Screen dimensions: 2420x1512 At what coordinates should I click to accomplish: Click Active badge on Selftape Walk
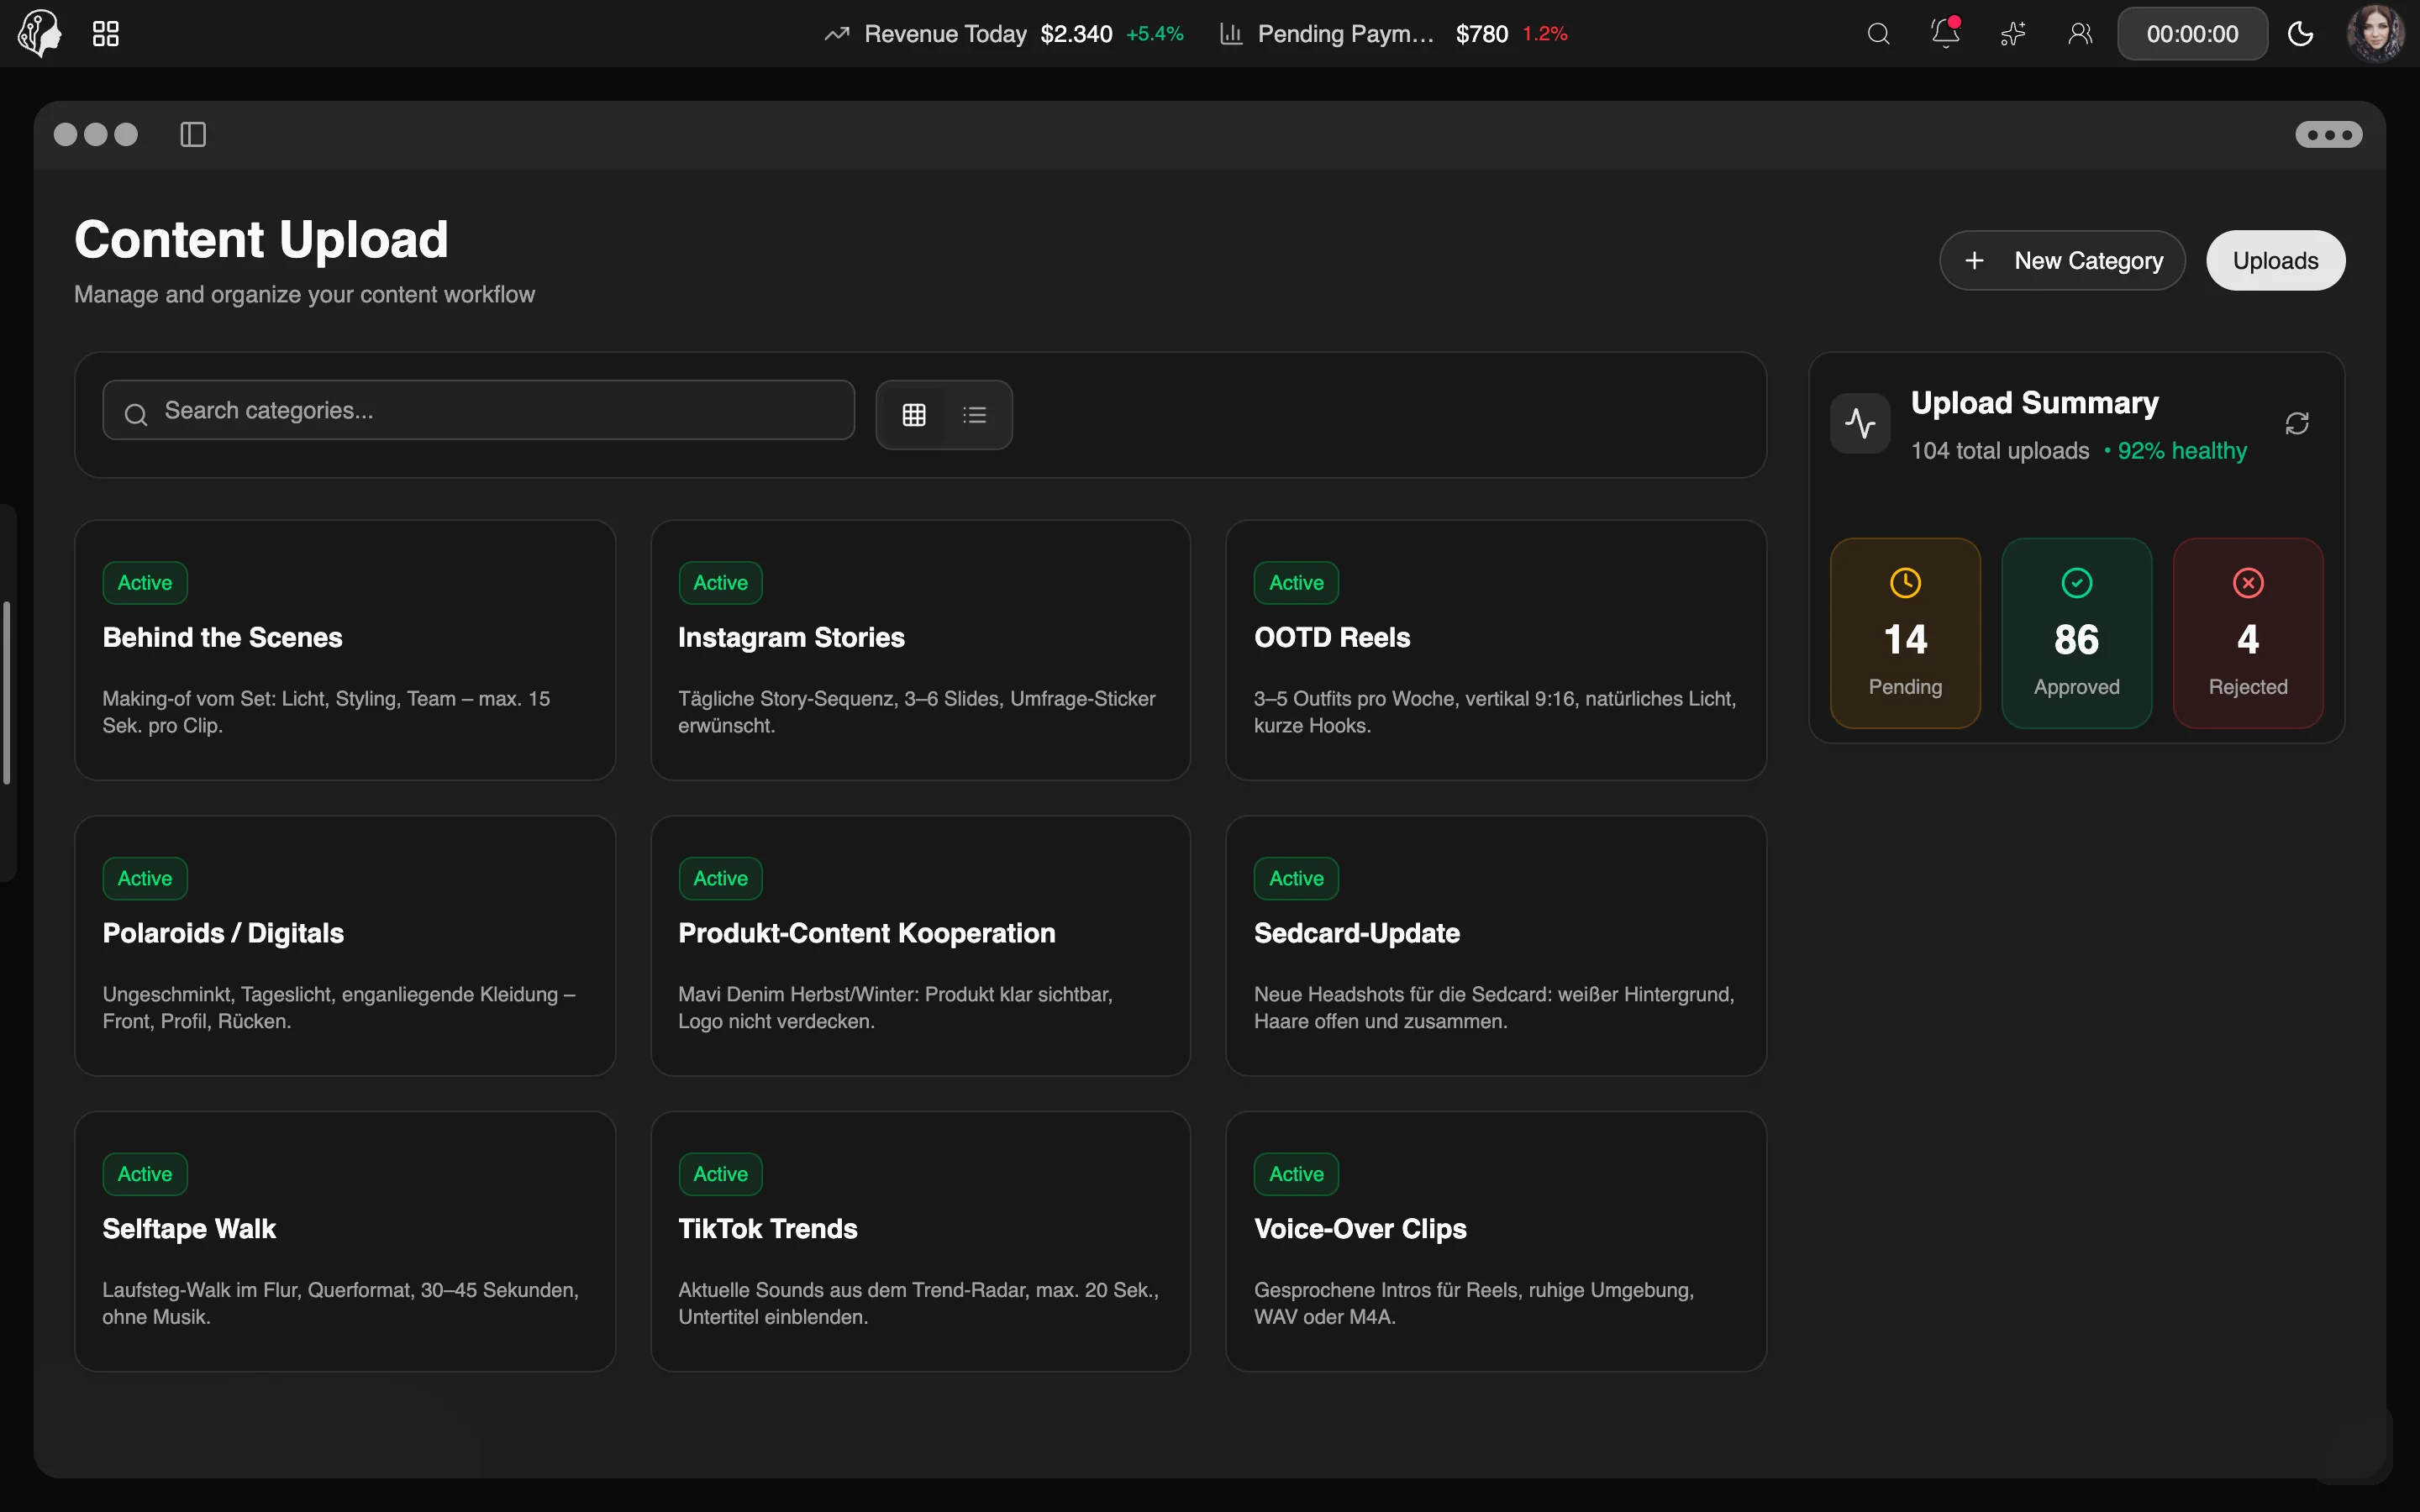tap(145, 1174)
